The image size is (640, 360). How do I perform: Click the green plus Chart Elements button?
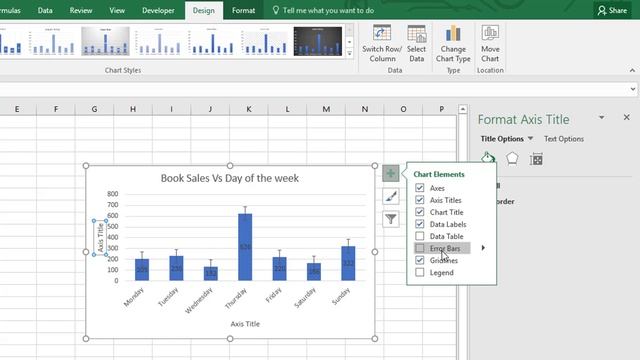[x=391, y=173]
